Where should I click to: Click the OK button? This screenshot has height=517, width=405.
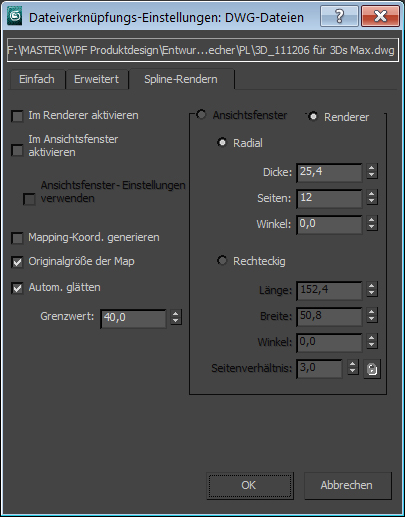coord(250,485)
